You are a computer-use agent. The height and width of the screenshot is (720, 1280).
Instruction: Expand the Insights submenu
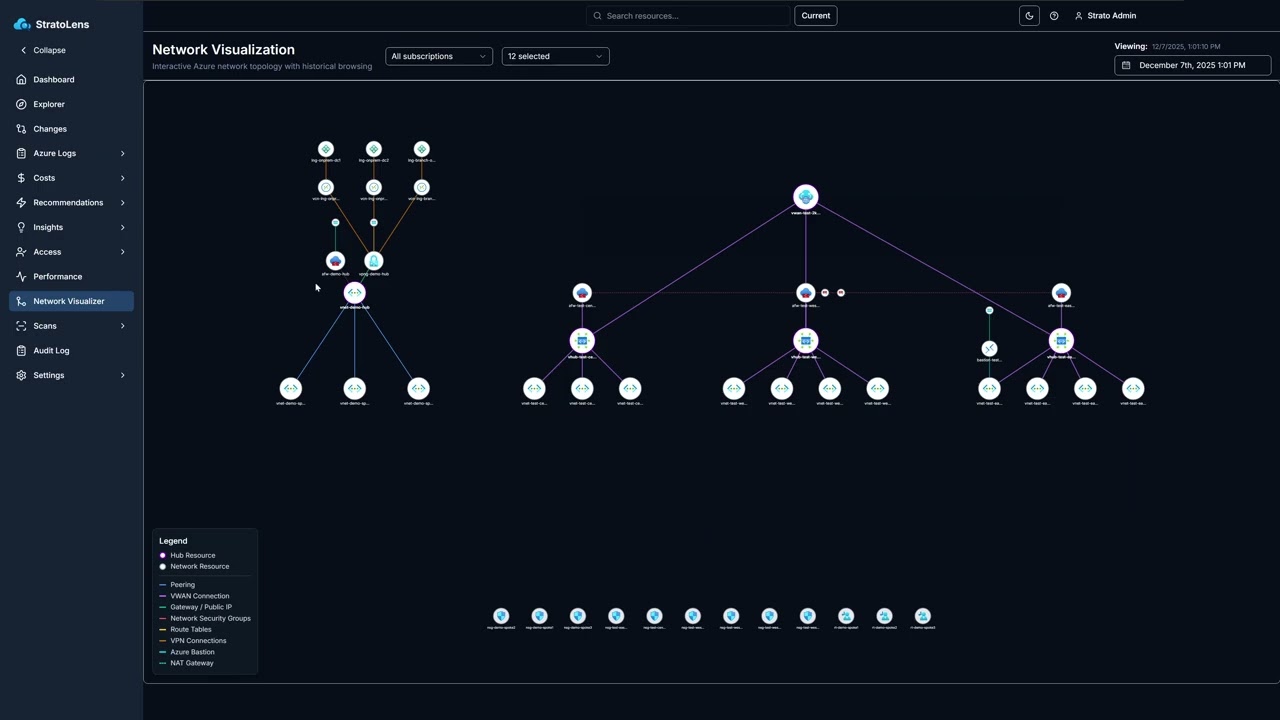coord(70,227)
